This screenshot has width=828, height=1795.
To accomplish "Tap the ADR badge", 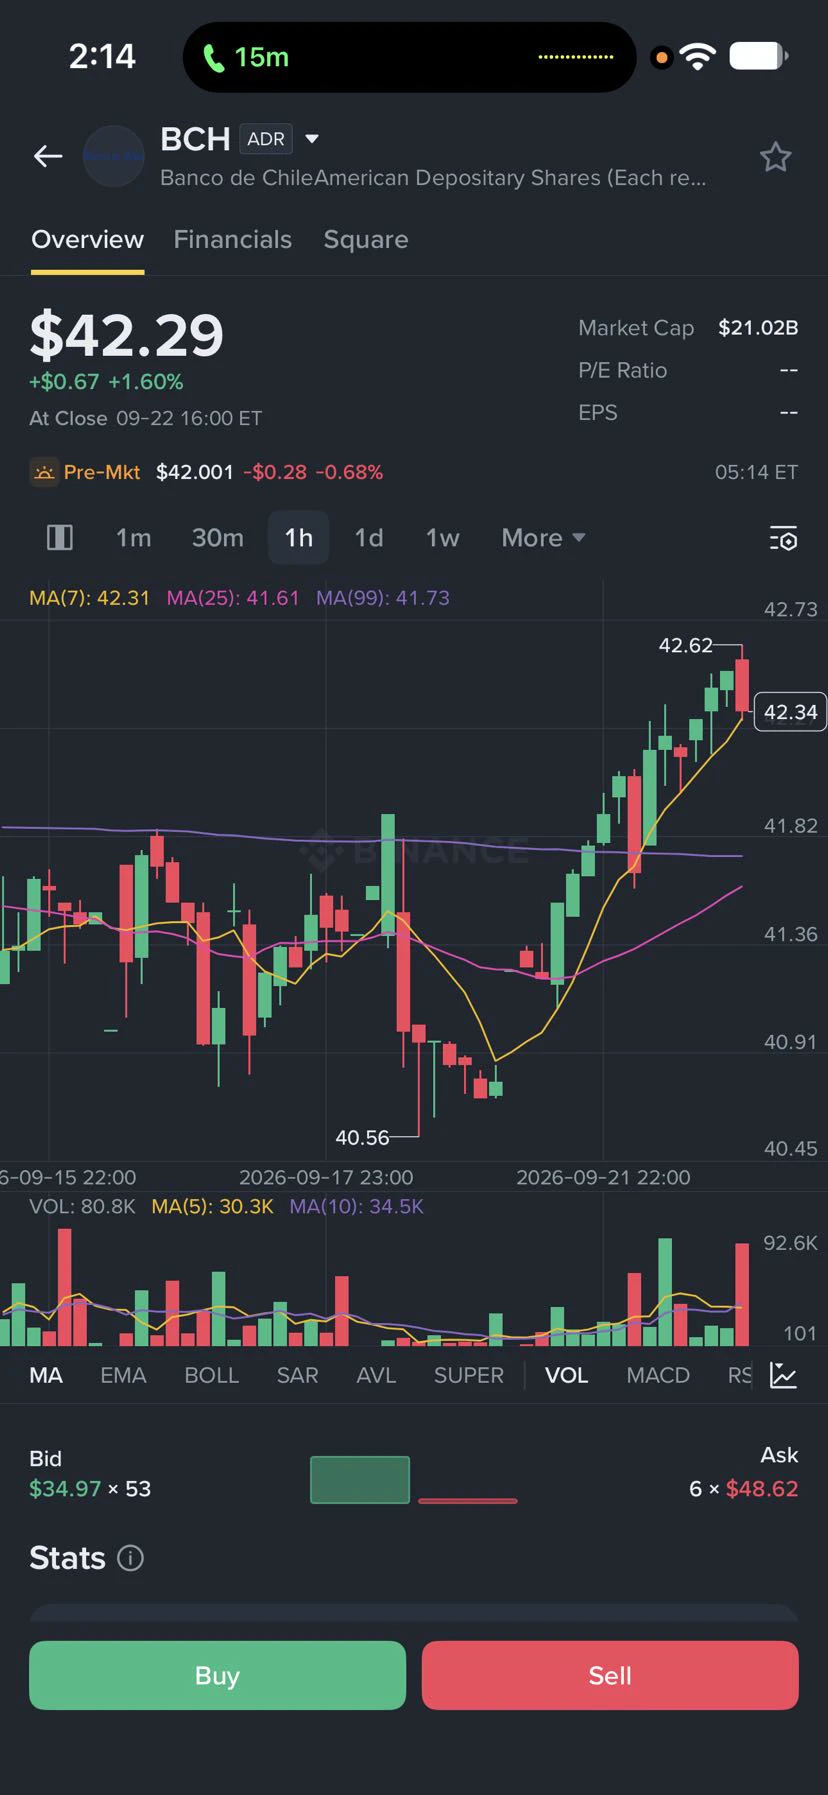I will click(266, 139).
